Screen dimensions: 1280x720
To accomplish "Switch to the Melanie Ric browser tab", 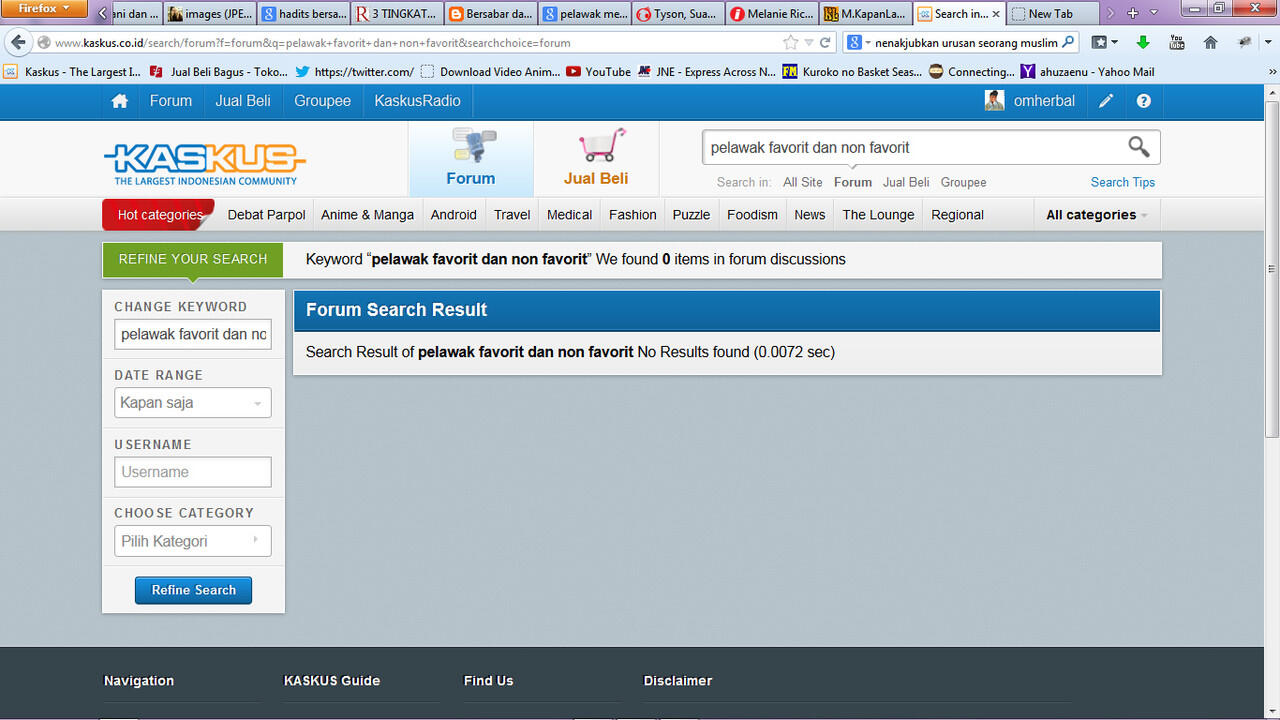I will point(772,14).
